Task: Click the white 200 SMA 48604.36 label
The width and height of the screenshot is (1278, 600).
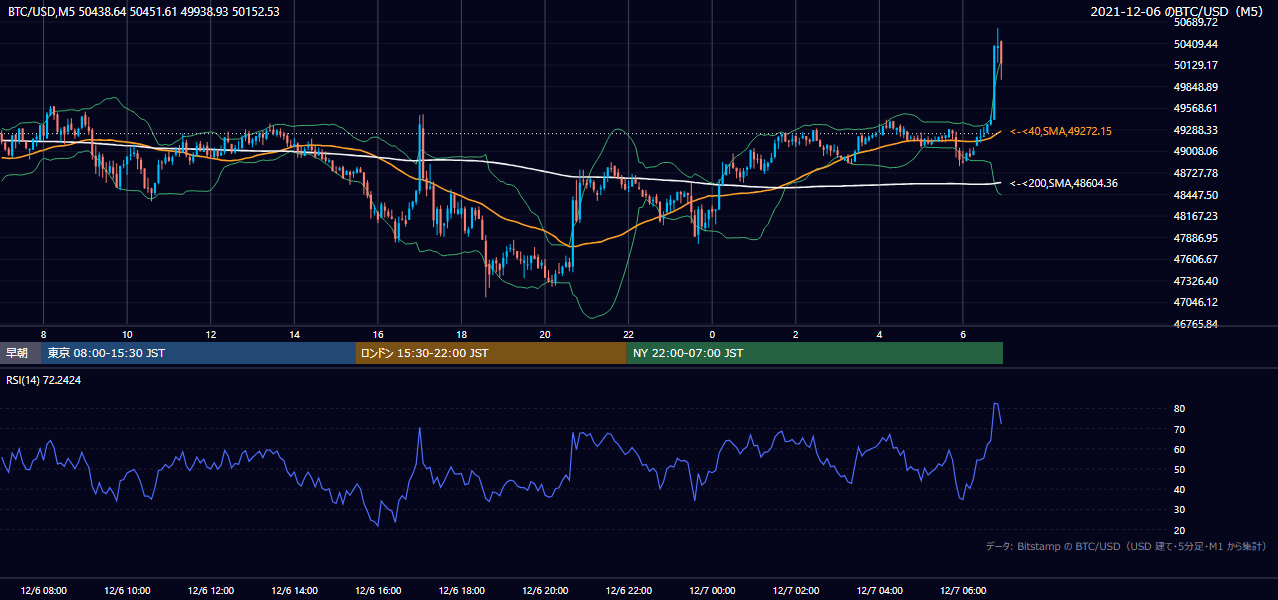Action: (x=1063, y=183)
